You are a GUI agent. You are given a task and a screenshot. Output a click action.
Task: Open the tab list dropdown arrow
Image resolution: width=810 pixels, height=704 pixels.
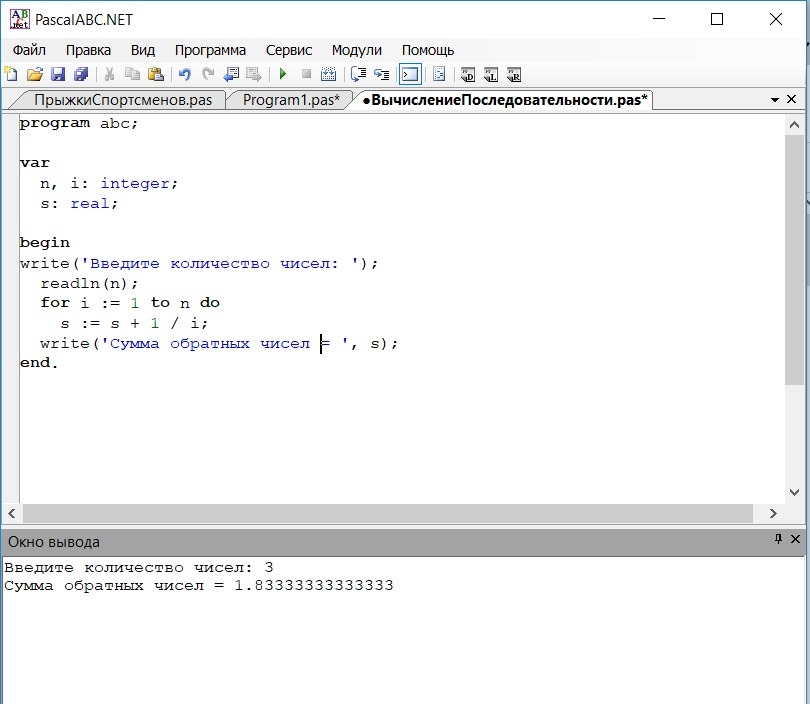pos(775,100)
